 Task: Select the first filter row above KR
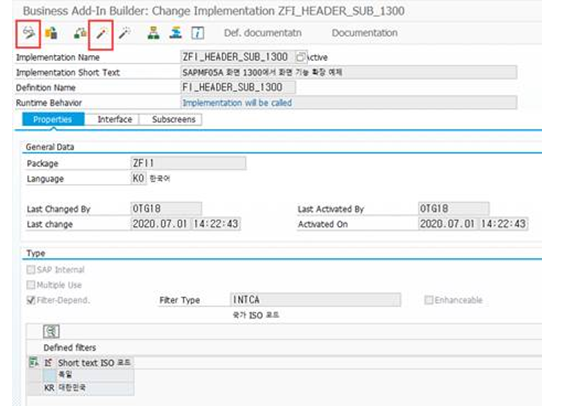(80, 375)
